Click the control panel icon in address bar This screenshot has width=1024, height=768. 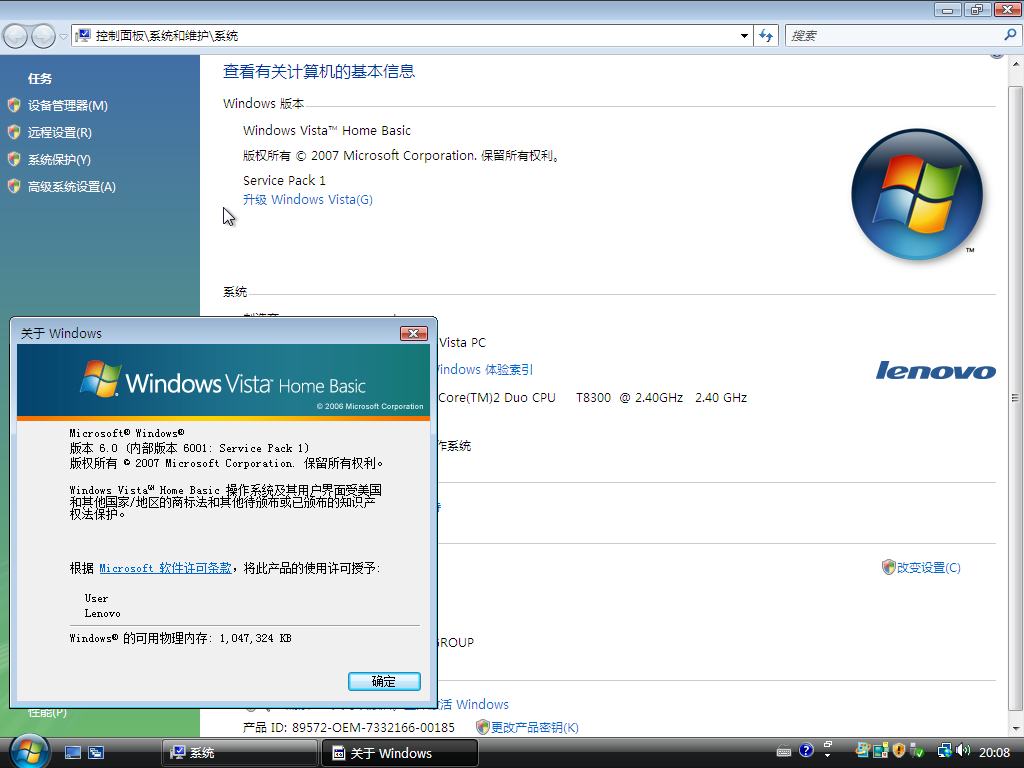click(x=83, y=36)
